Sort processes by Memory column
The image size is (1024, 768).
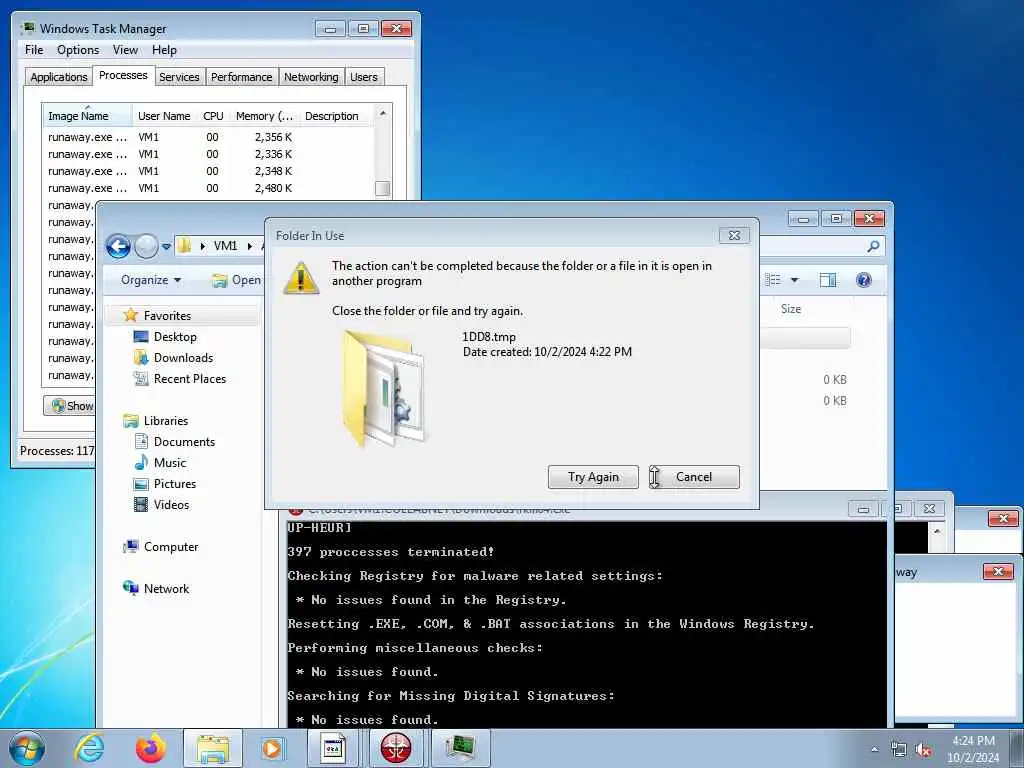(x=264, y=116)
